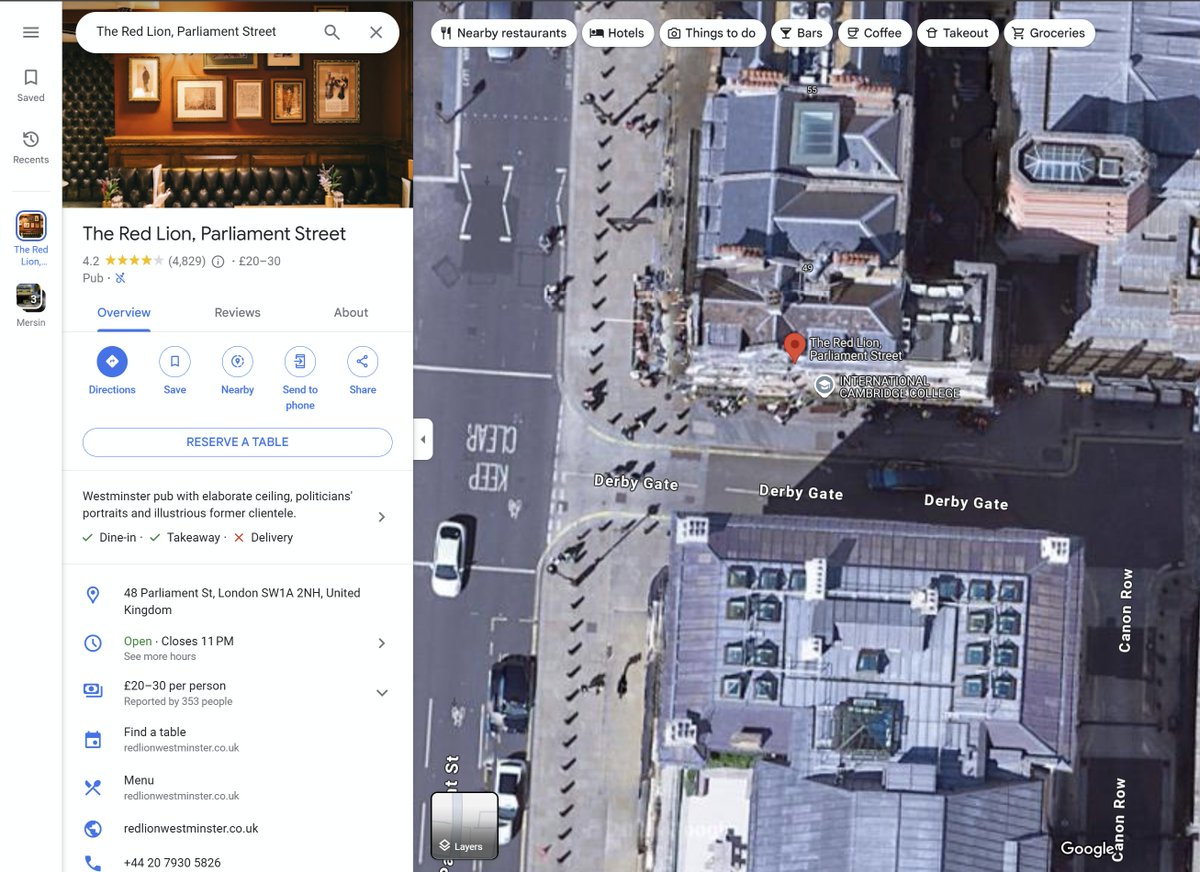Click into the search box text

coord(186,32)
